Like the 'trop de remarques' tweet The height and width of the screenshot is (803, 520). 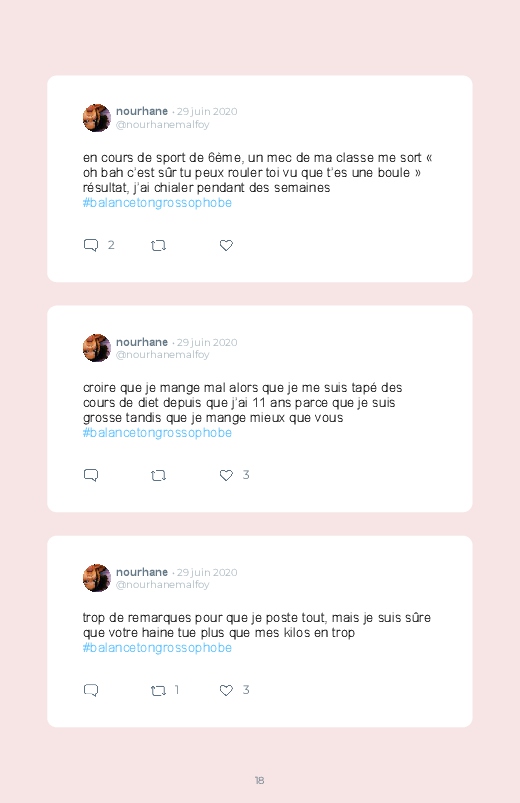tap(226, 690)
